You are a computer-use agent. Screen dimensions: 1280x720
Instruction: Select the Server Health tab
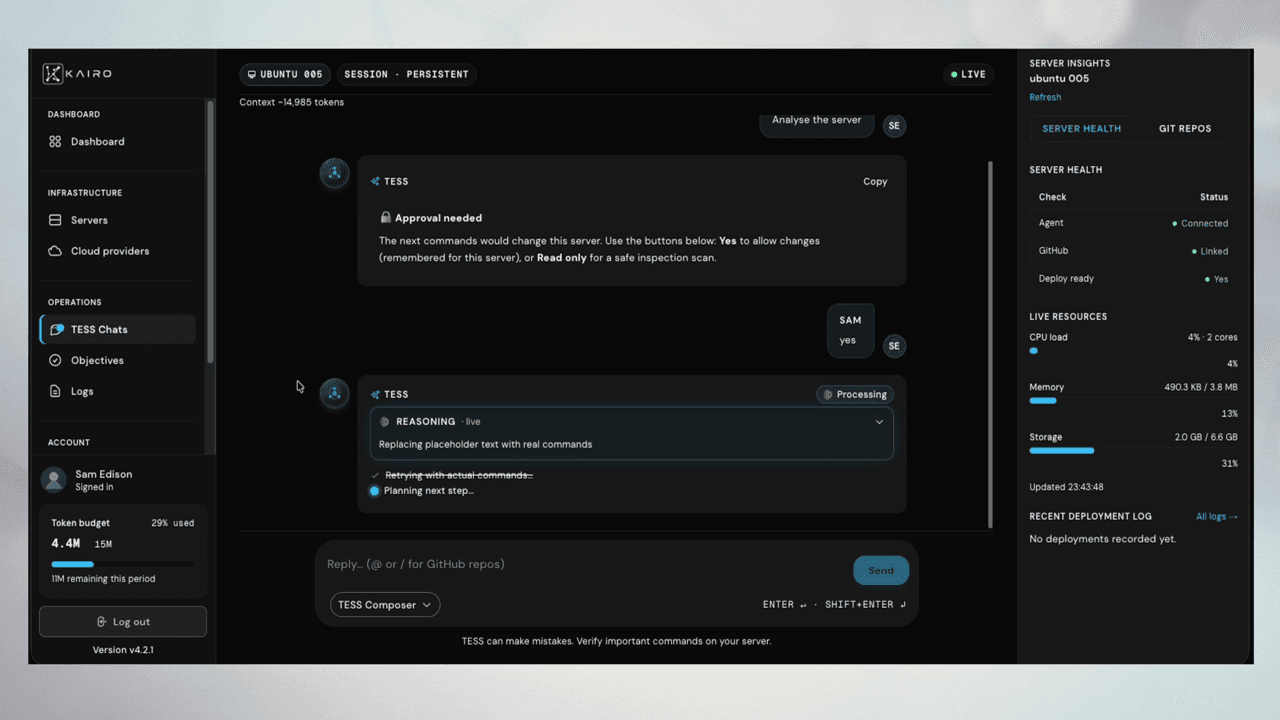pos(1082,129)
